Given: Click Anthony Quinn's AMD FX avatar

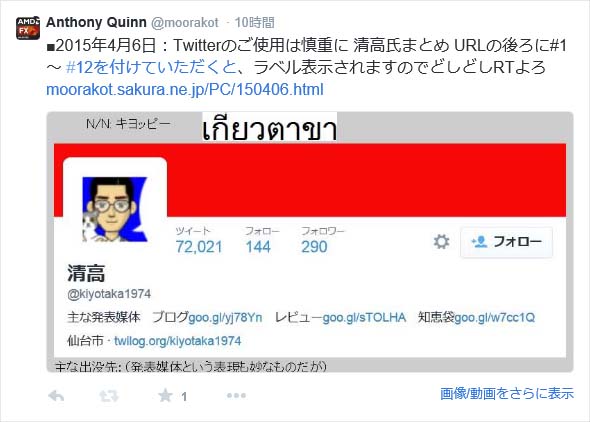Looking at the screenshot, I should tap(28, 28).
